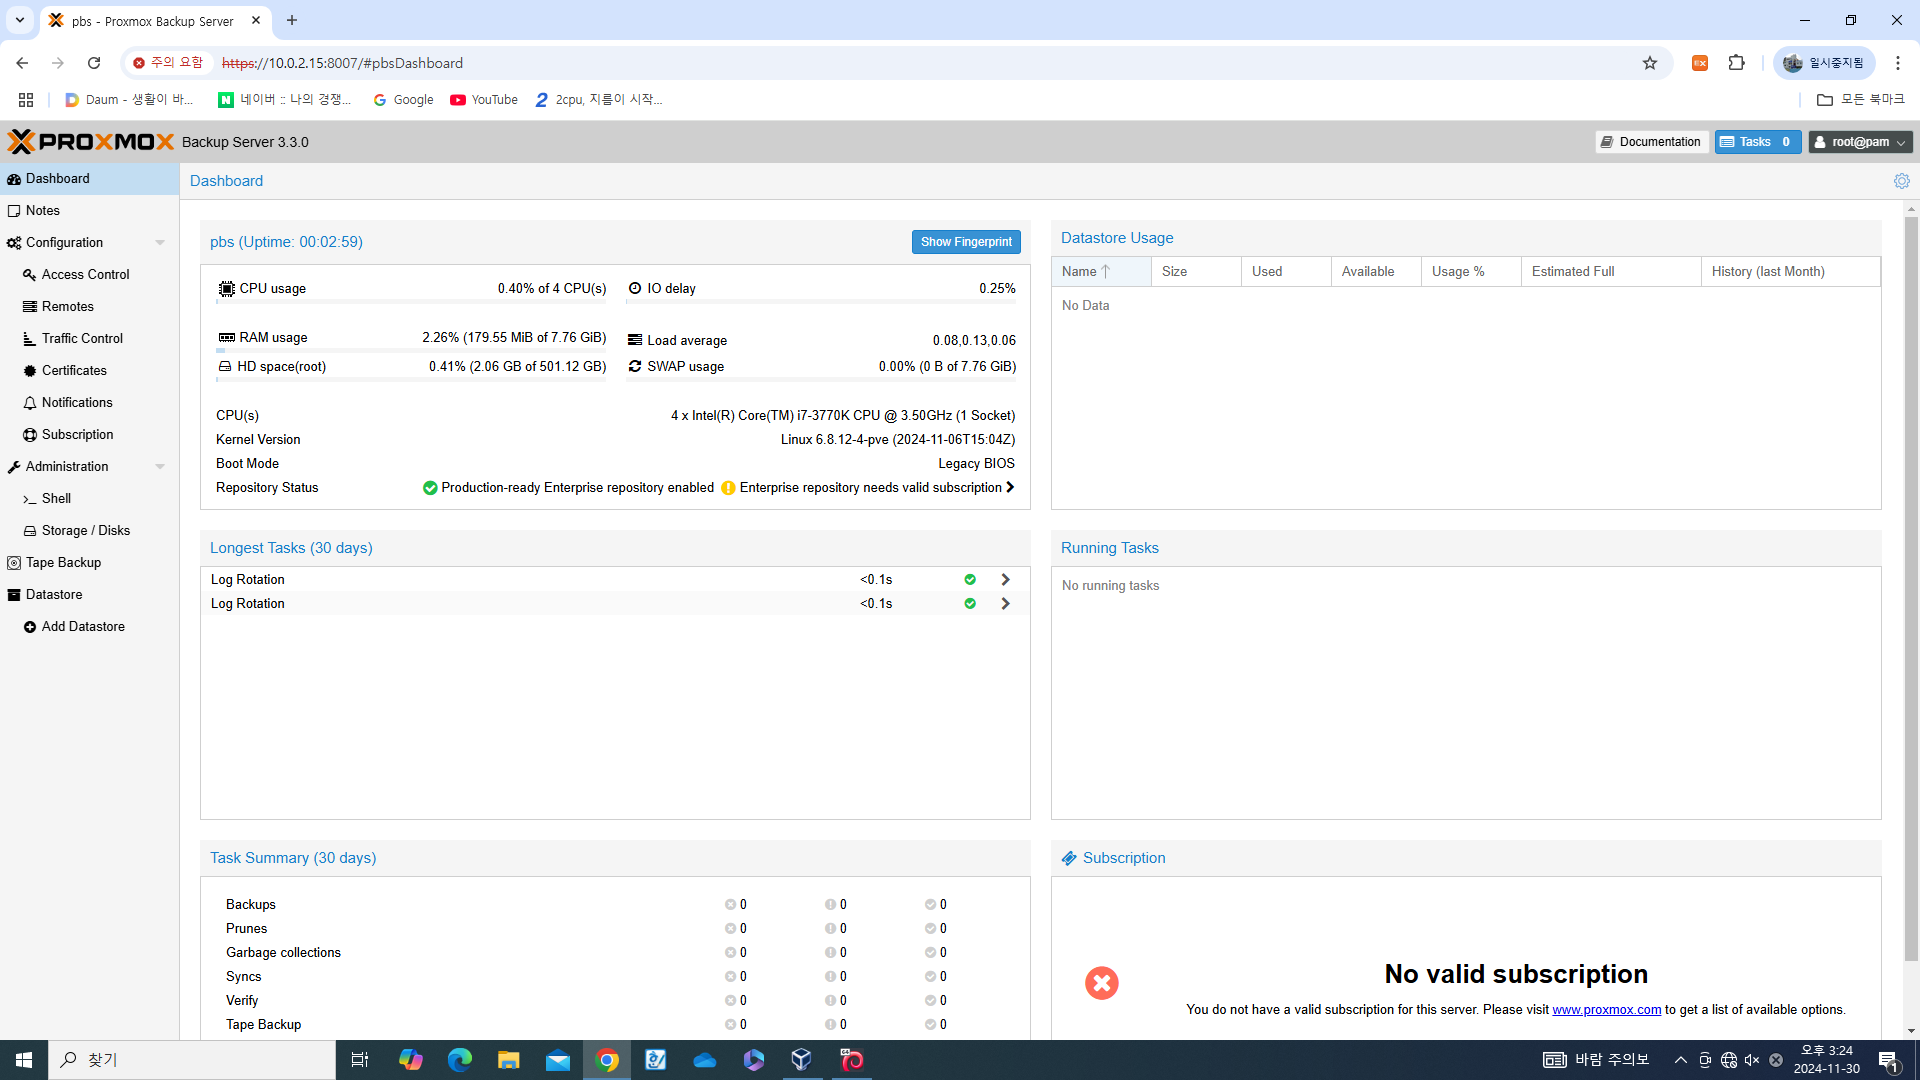Sort datastore table by Size column
This screenshot has width=1920, height=1080.
(1196, 272)
